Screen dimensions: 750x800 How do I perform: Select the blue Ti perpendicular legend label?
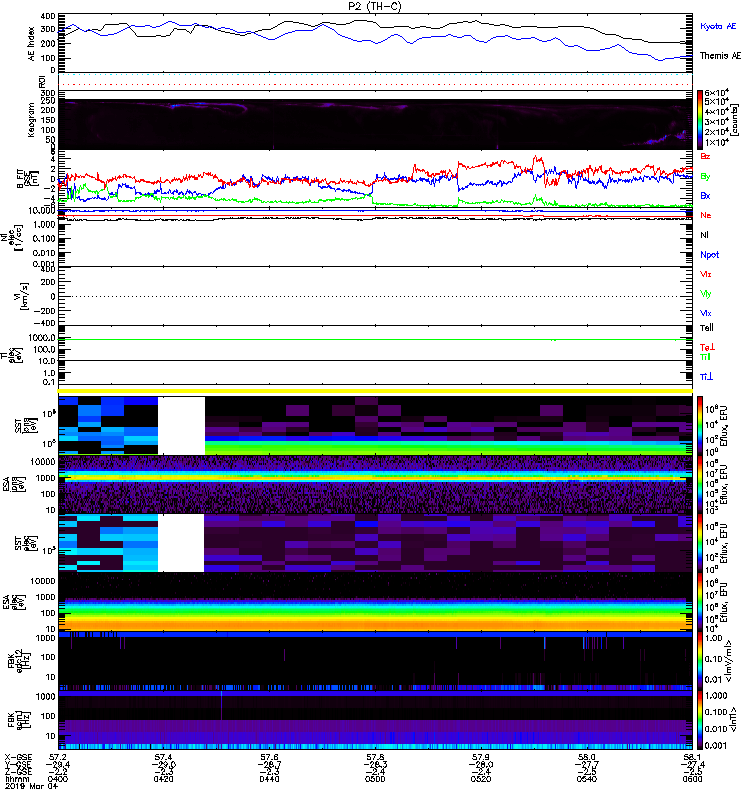click(706, 377)
